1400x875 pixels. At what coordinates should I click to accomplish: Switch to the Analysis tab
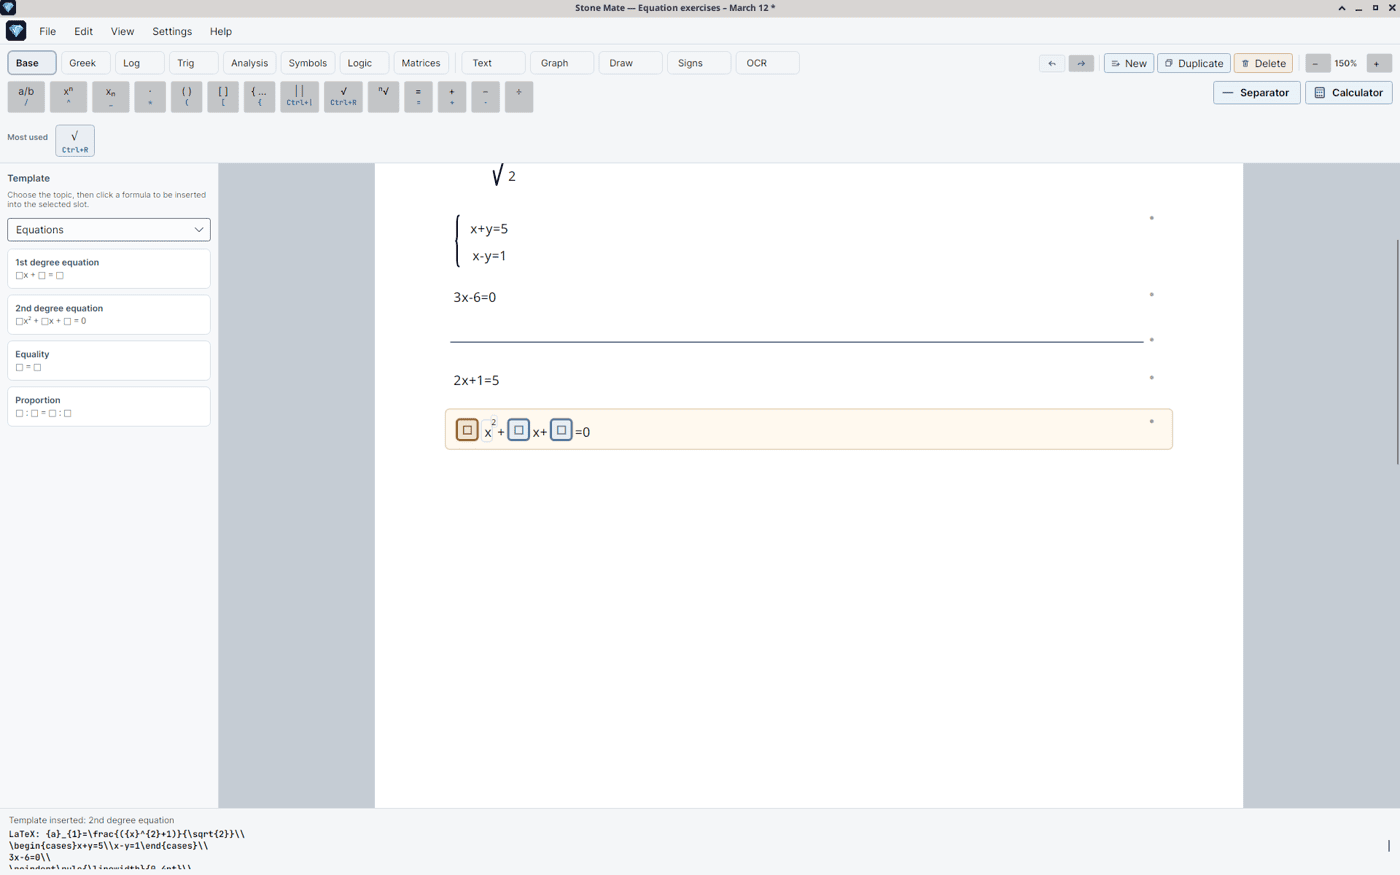pyautogui.click(x=249, y=63)
